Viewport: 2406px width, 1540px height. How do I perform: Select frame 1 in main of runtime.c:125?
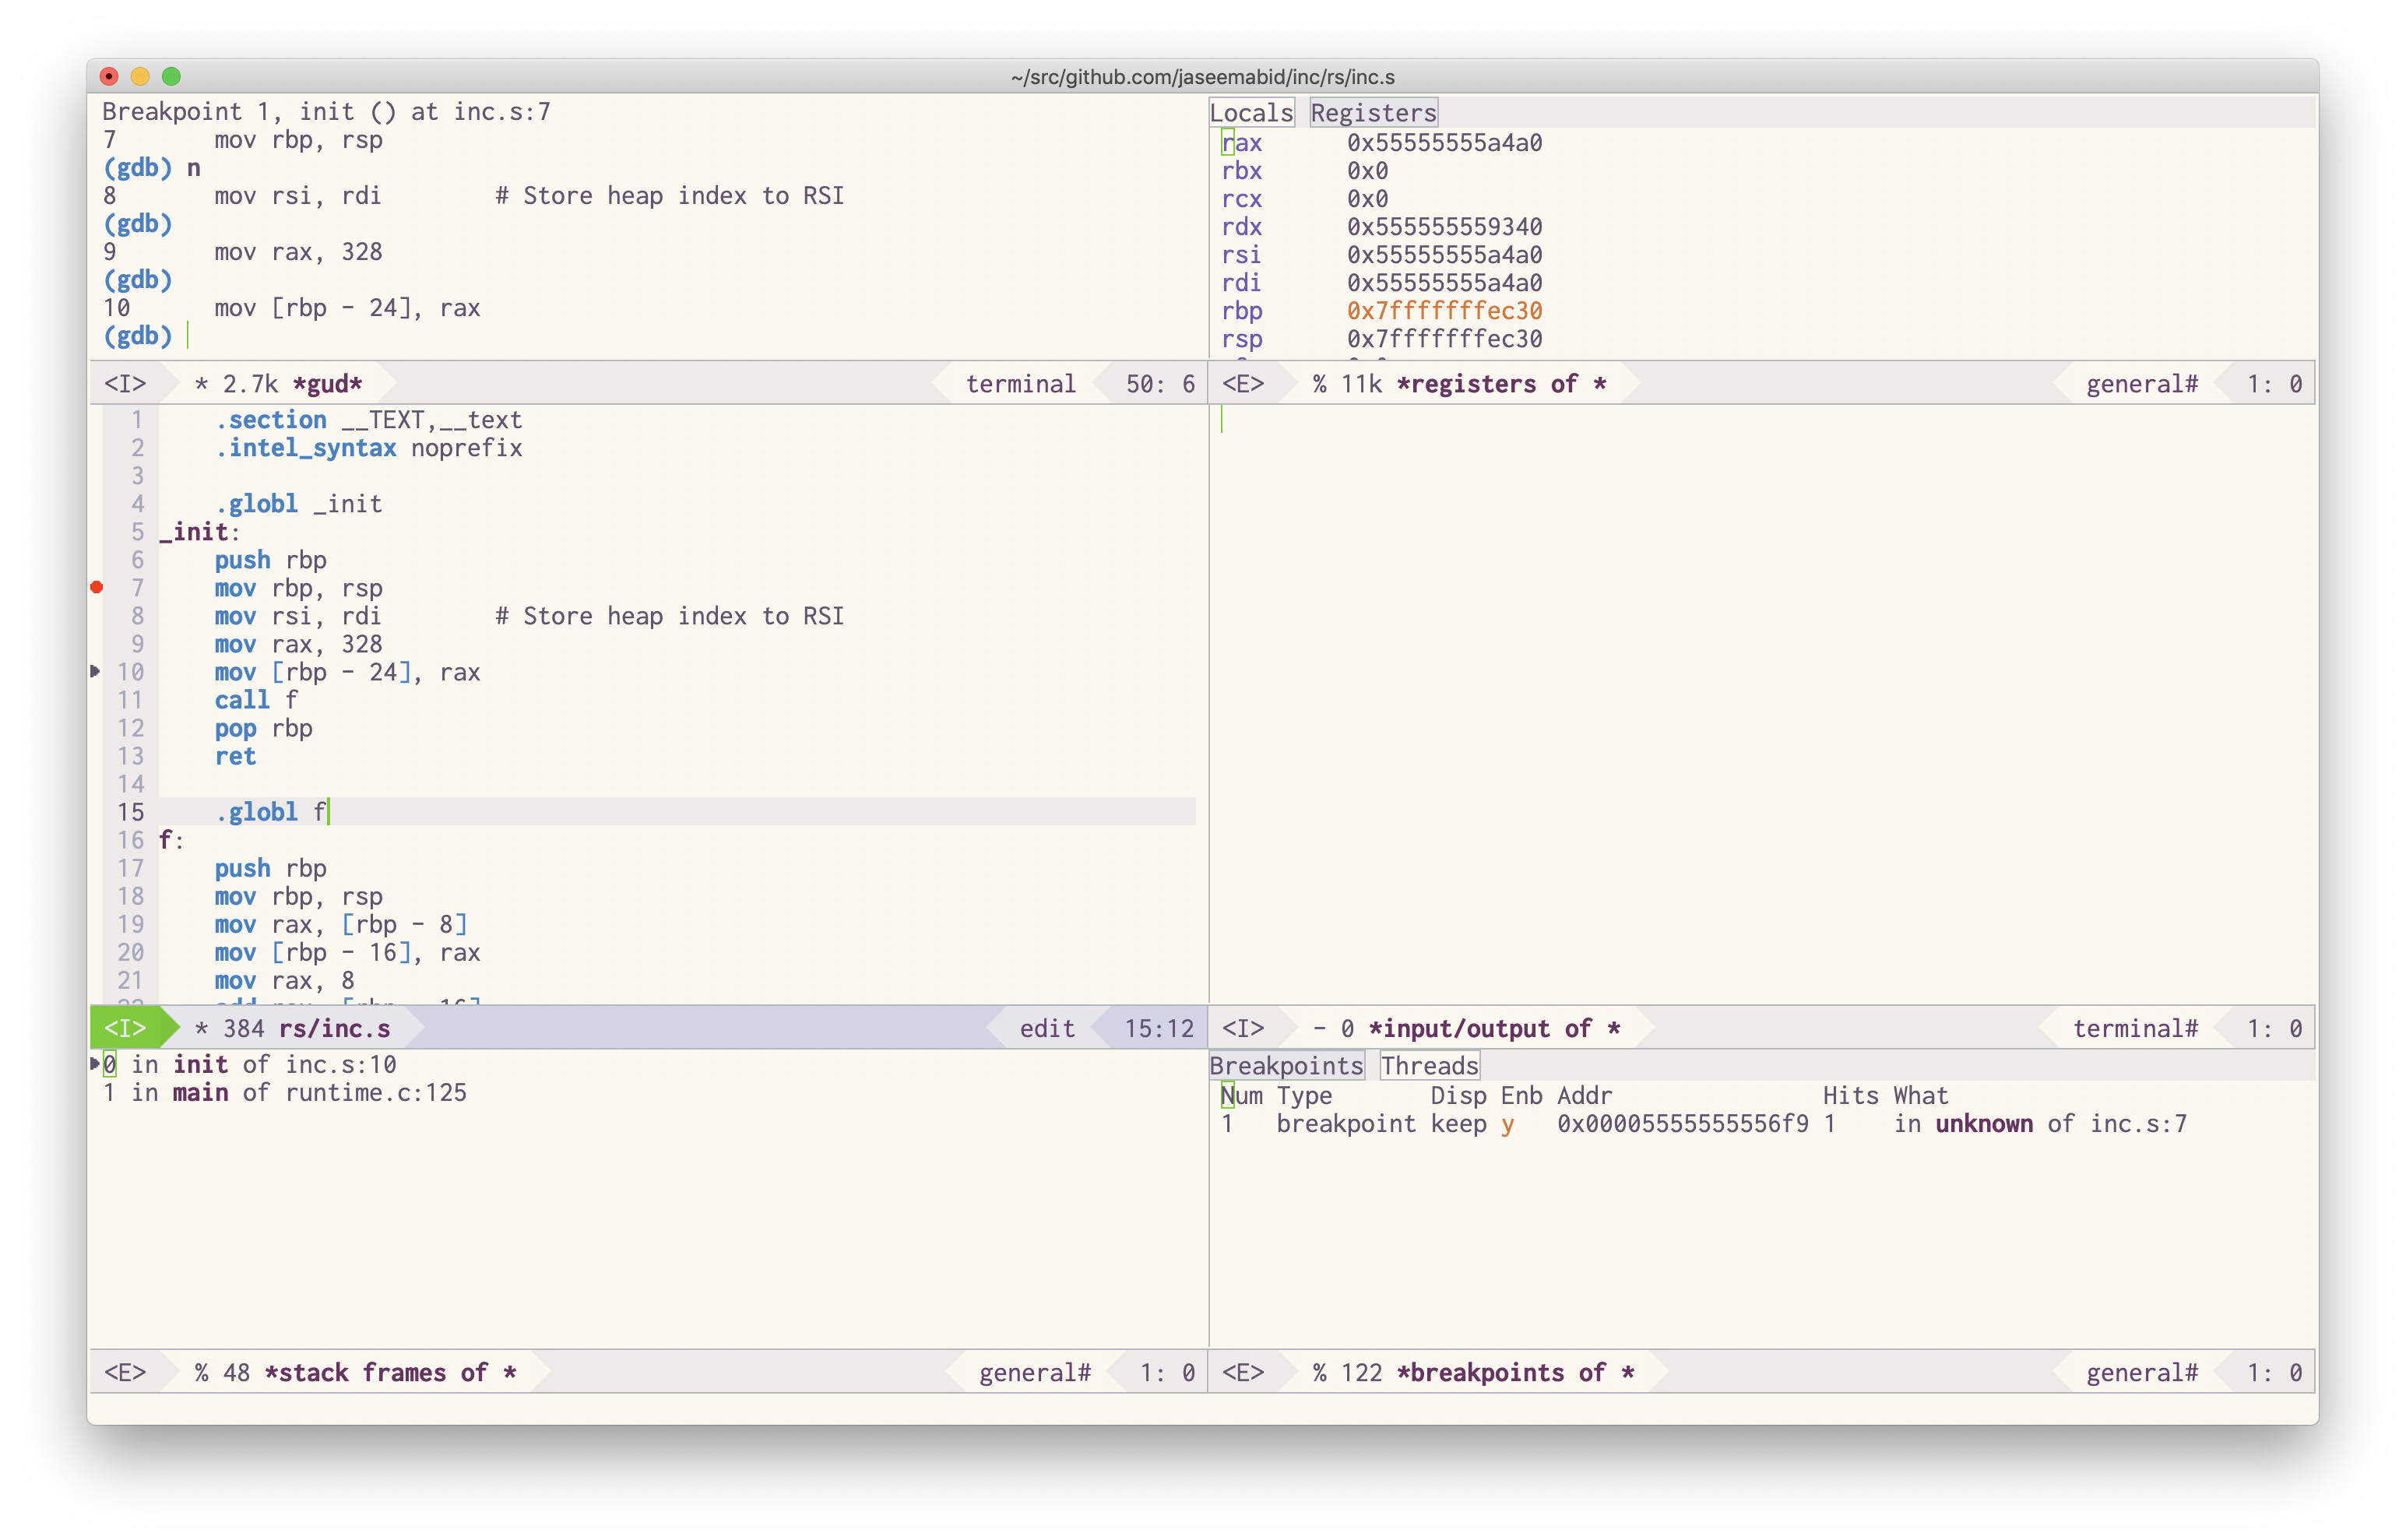[284, 1093]
